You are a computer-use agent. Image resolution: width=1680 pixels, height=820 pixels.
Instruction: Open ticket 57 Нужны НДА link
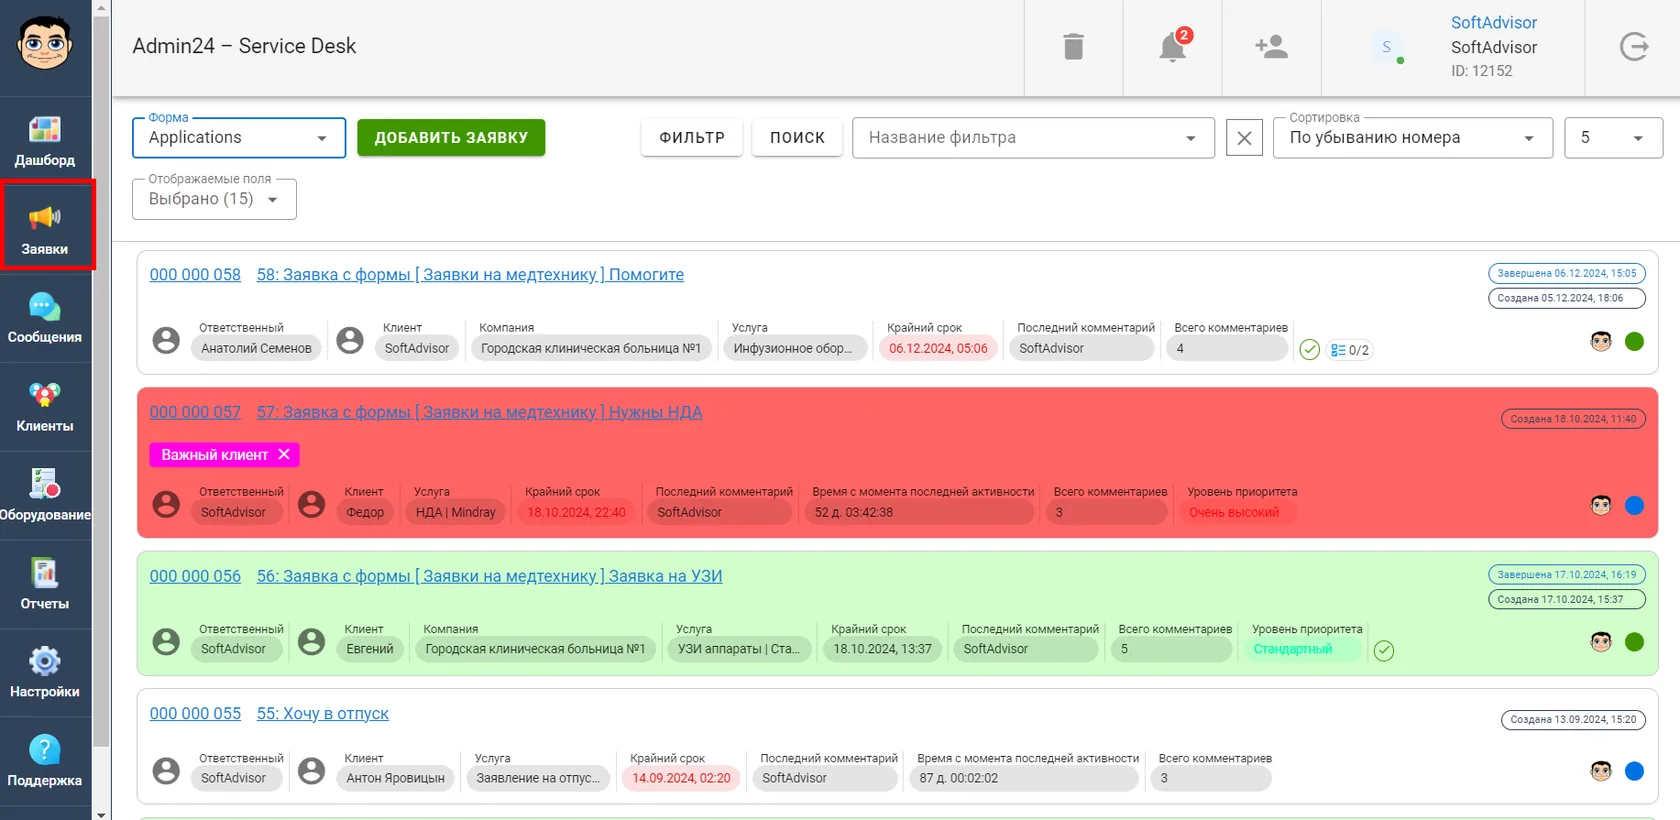(x=479, y=412)
